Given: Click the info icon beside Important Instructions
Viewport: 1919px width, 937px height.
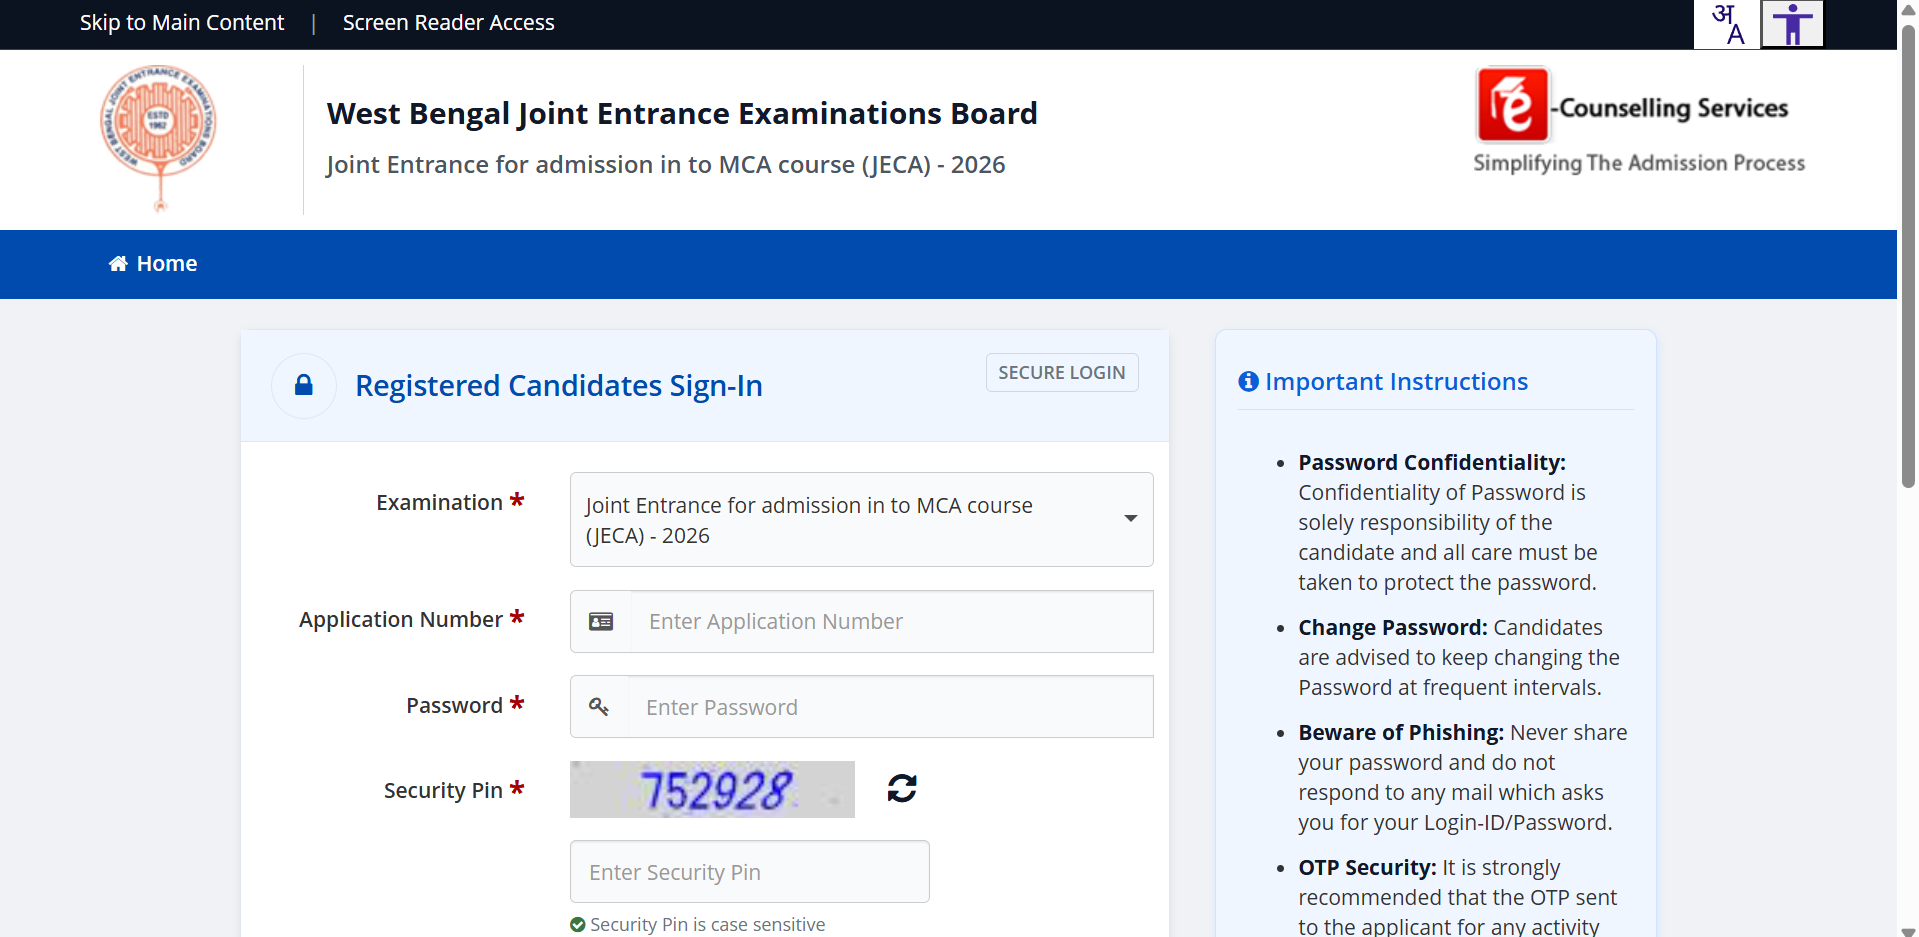Looking at the screenshot, I should pyautogui.click(x=1246, y=381).
